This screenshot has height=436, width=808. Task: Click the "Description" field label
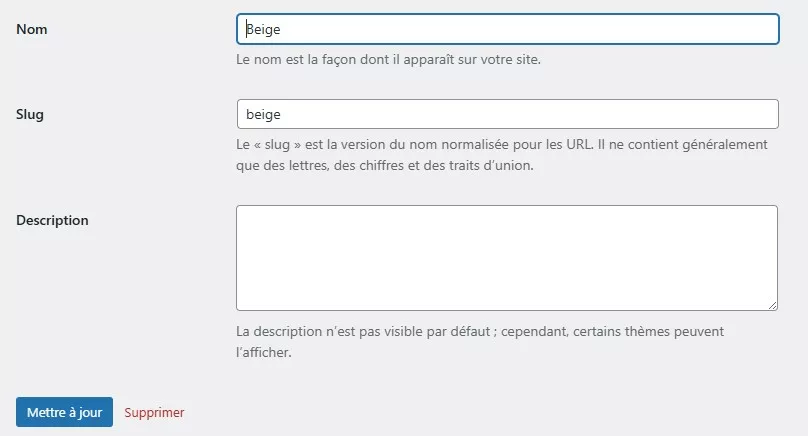[x=52, y=220]
